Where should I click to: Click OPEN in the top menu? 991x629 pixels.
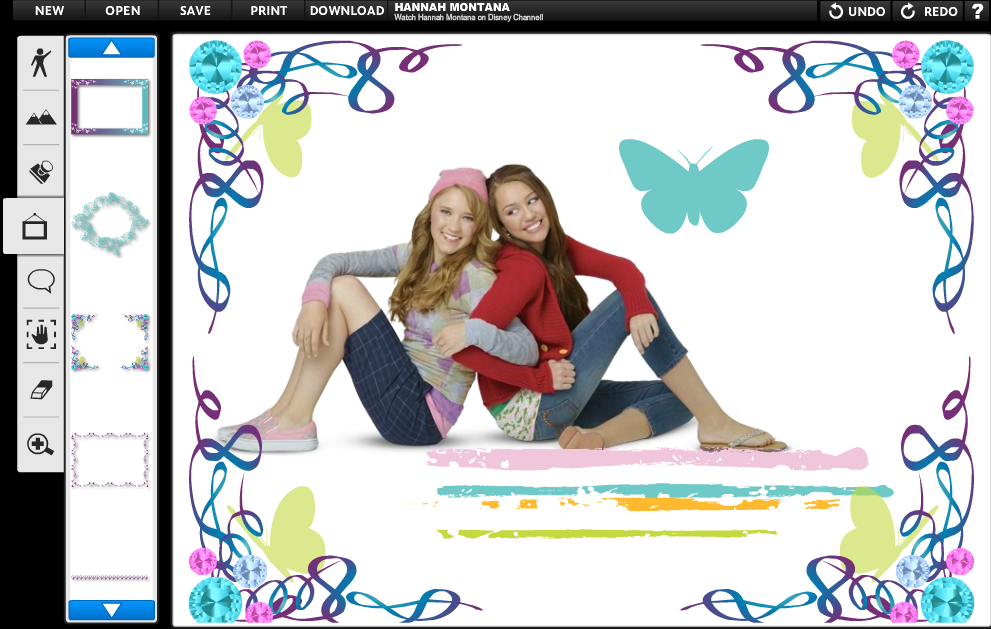click(123, 11)
